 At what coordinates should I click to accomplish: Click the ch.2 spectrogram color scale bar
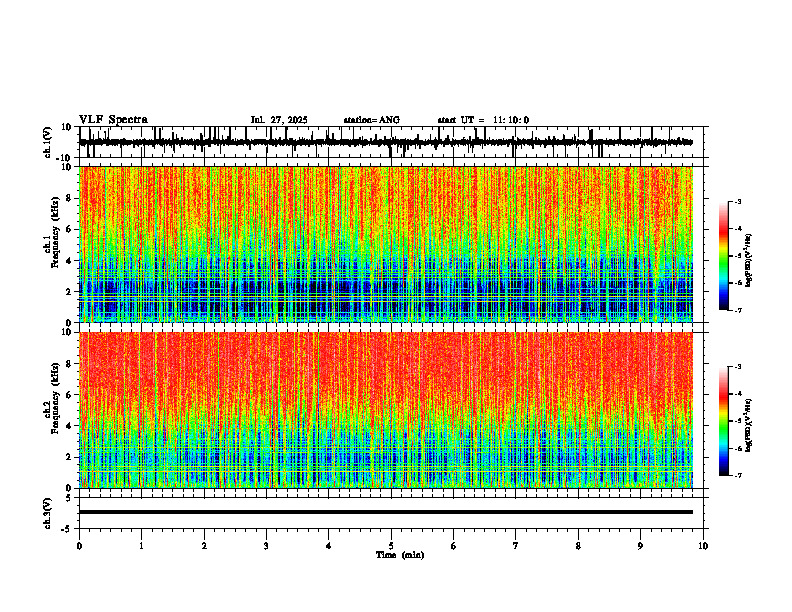[723, 421]
